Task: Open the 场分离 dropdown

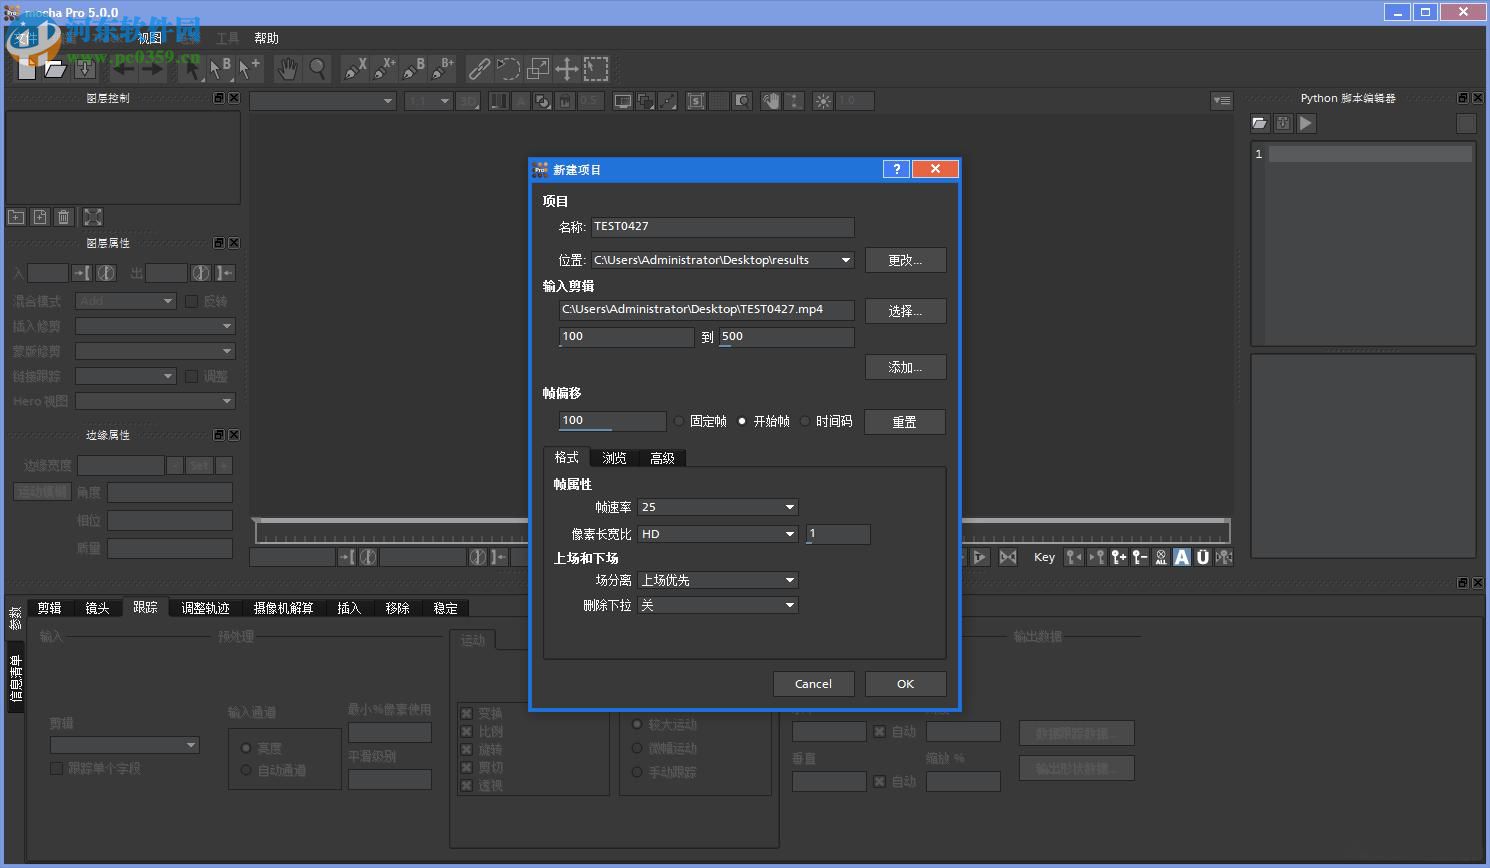Action: (717, 580)
